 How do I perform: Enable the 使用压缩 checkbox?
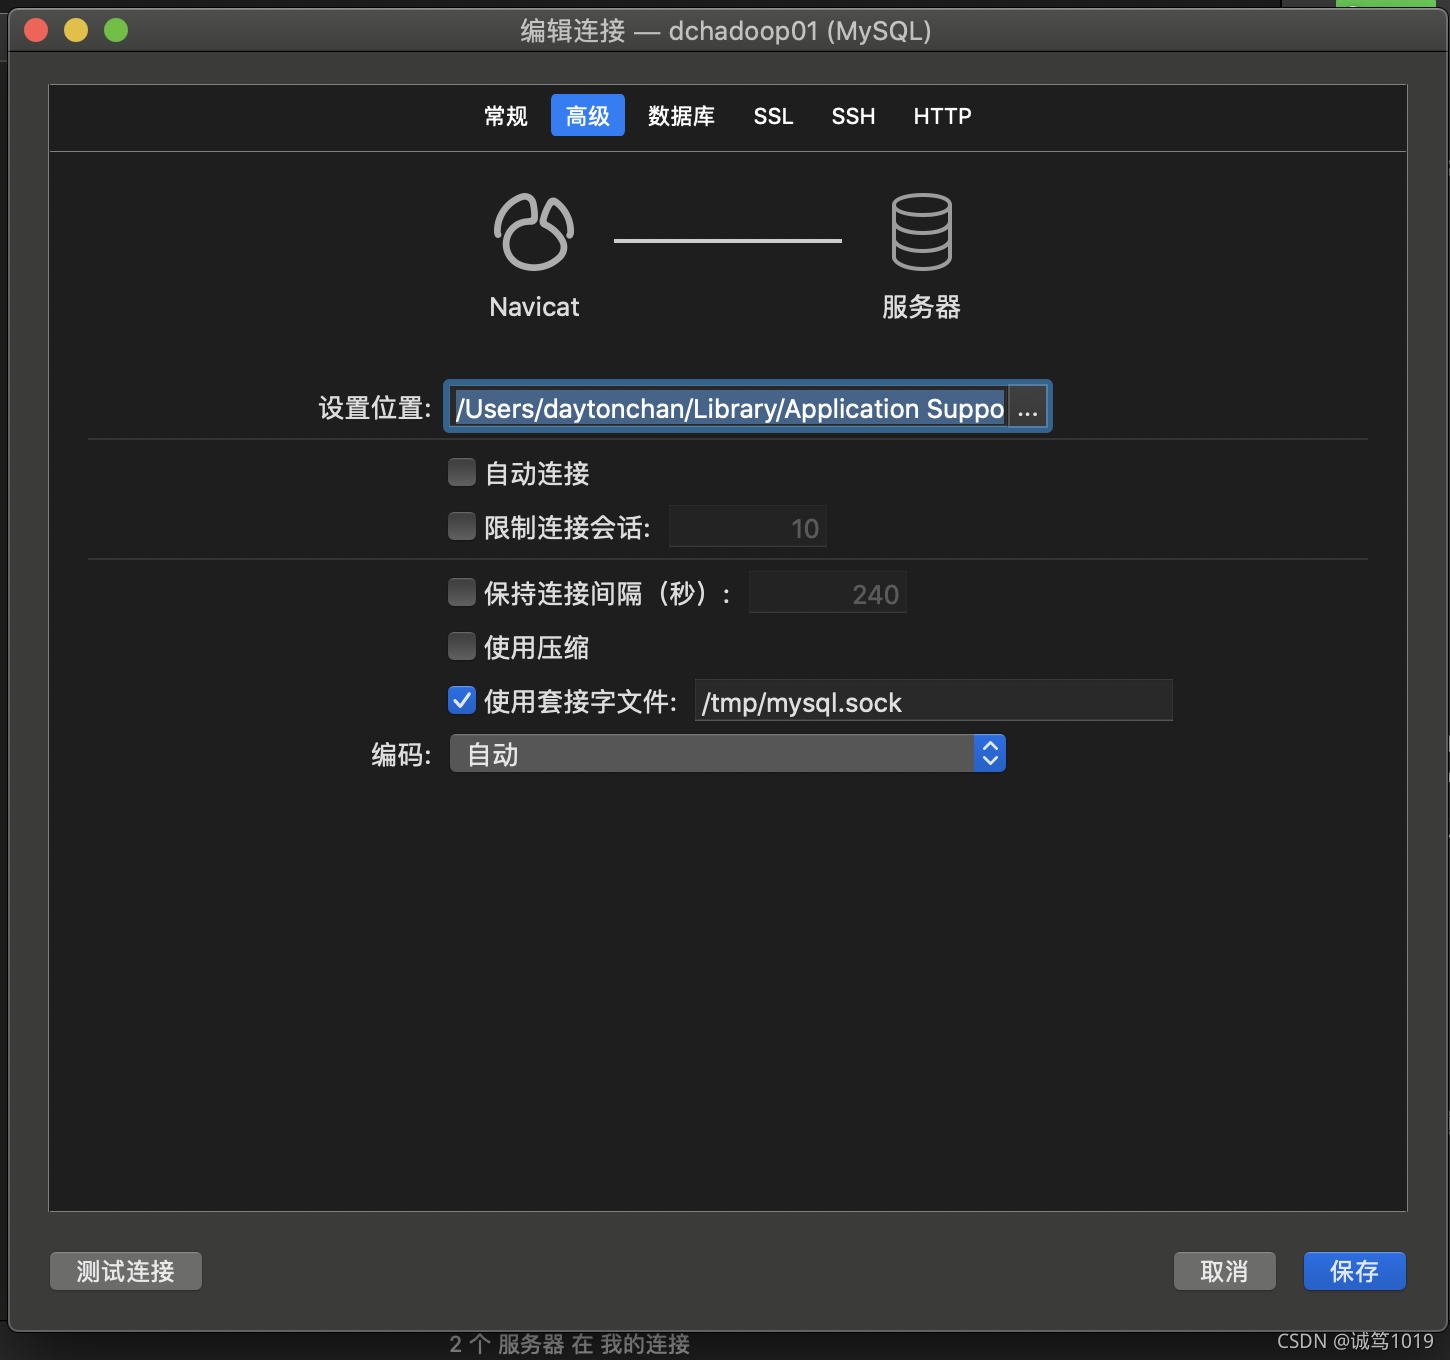462,646
